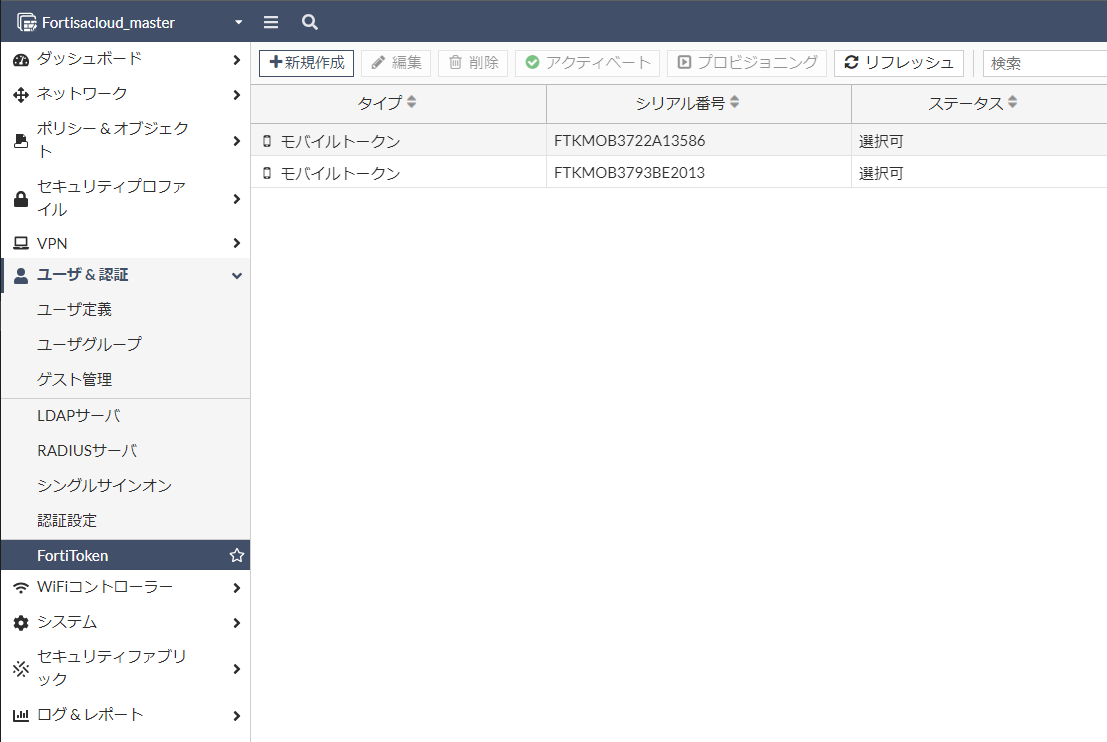Click the プロビジョニング button

coord(747,63)
